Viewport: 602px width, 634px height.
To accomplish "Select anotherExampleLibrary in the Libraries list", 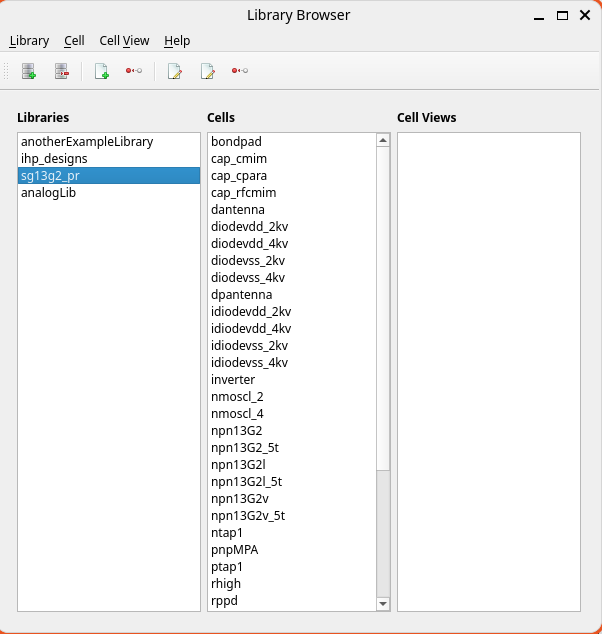I will coord(87,142).
